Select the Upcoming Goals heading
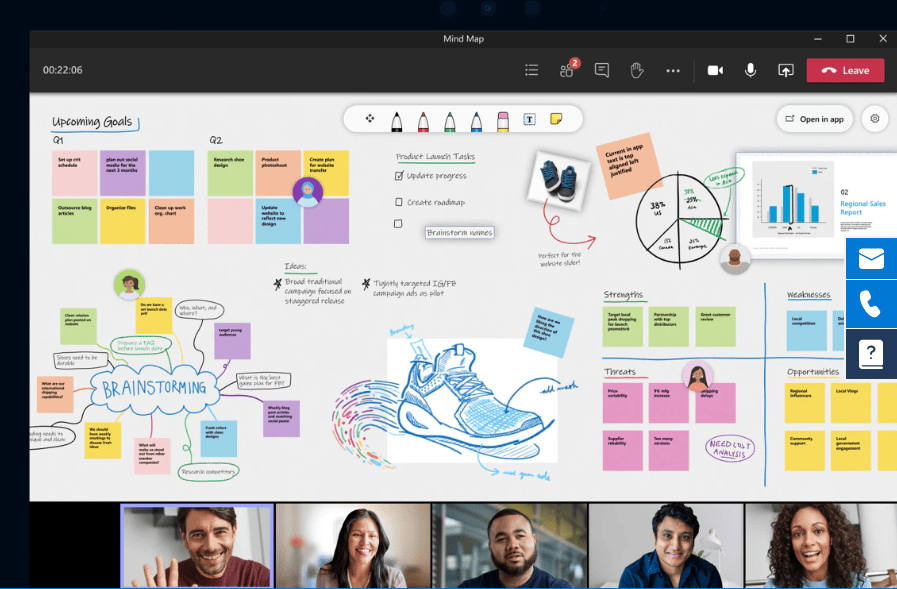 (x=93, y=122)
